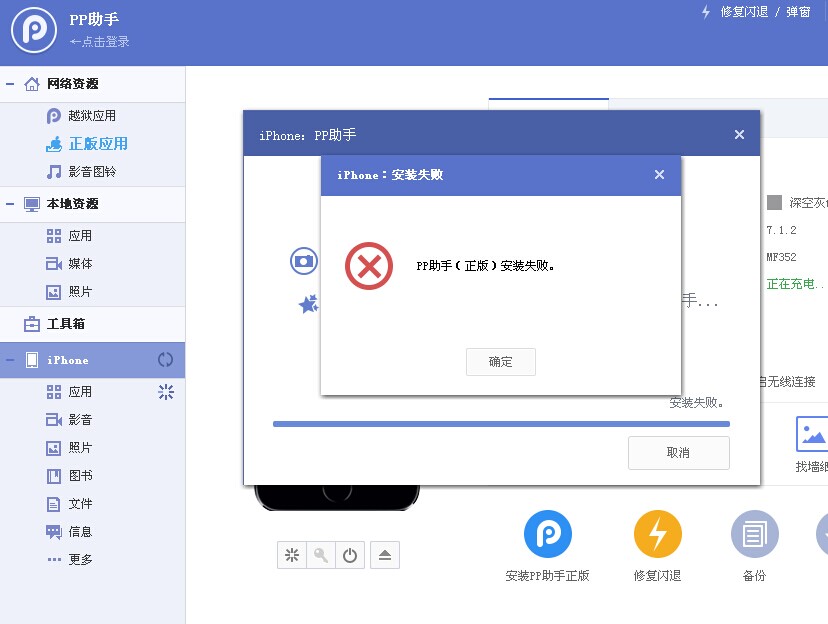This screenshot has width=828, height=624.
Task: Click the monitor icon beside 本地资源
Action: tap(32, 204)
